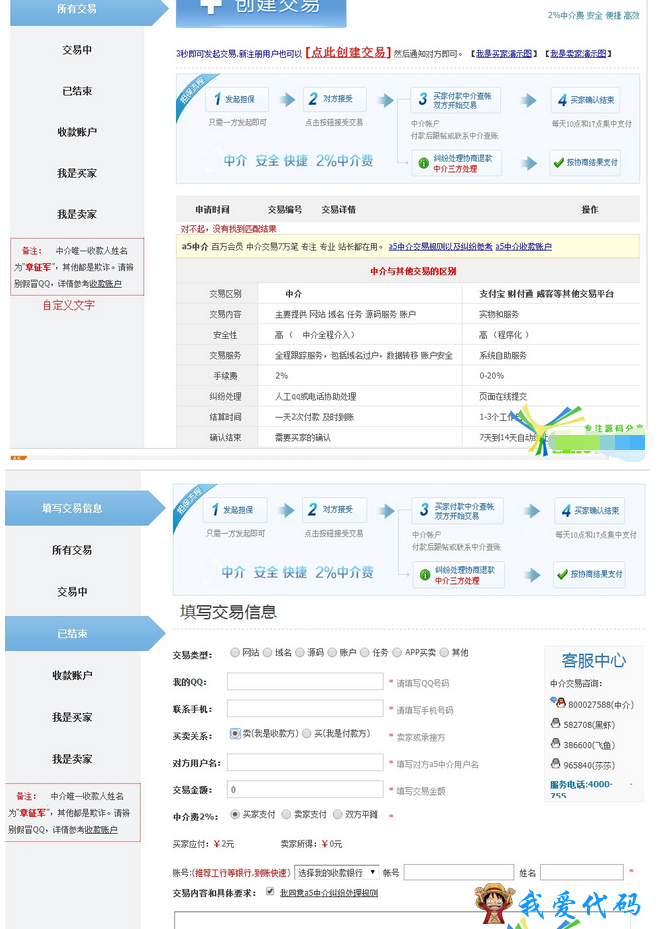Select the 任务 transaction type
This screenshot has width=658, height=929.
point(365,652)
